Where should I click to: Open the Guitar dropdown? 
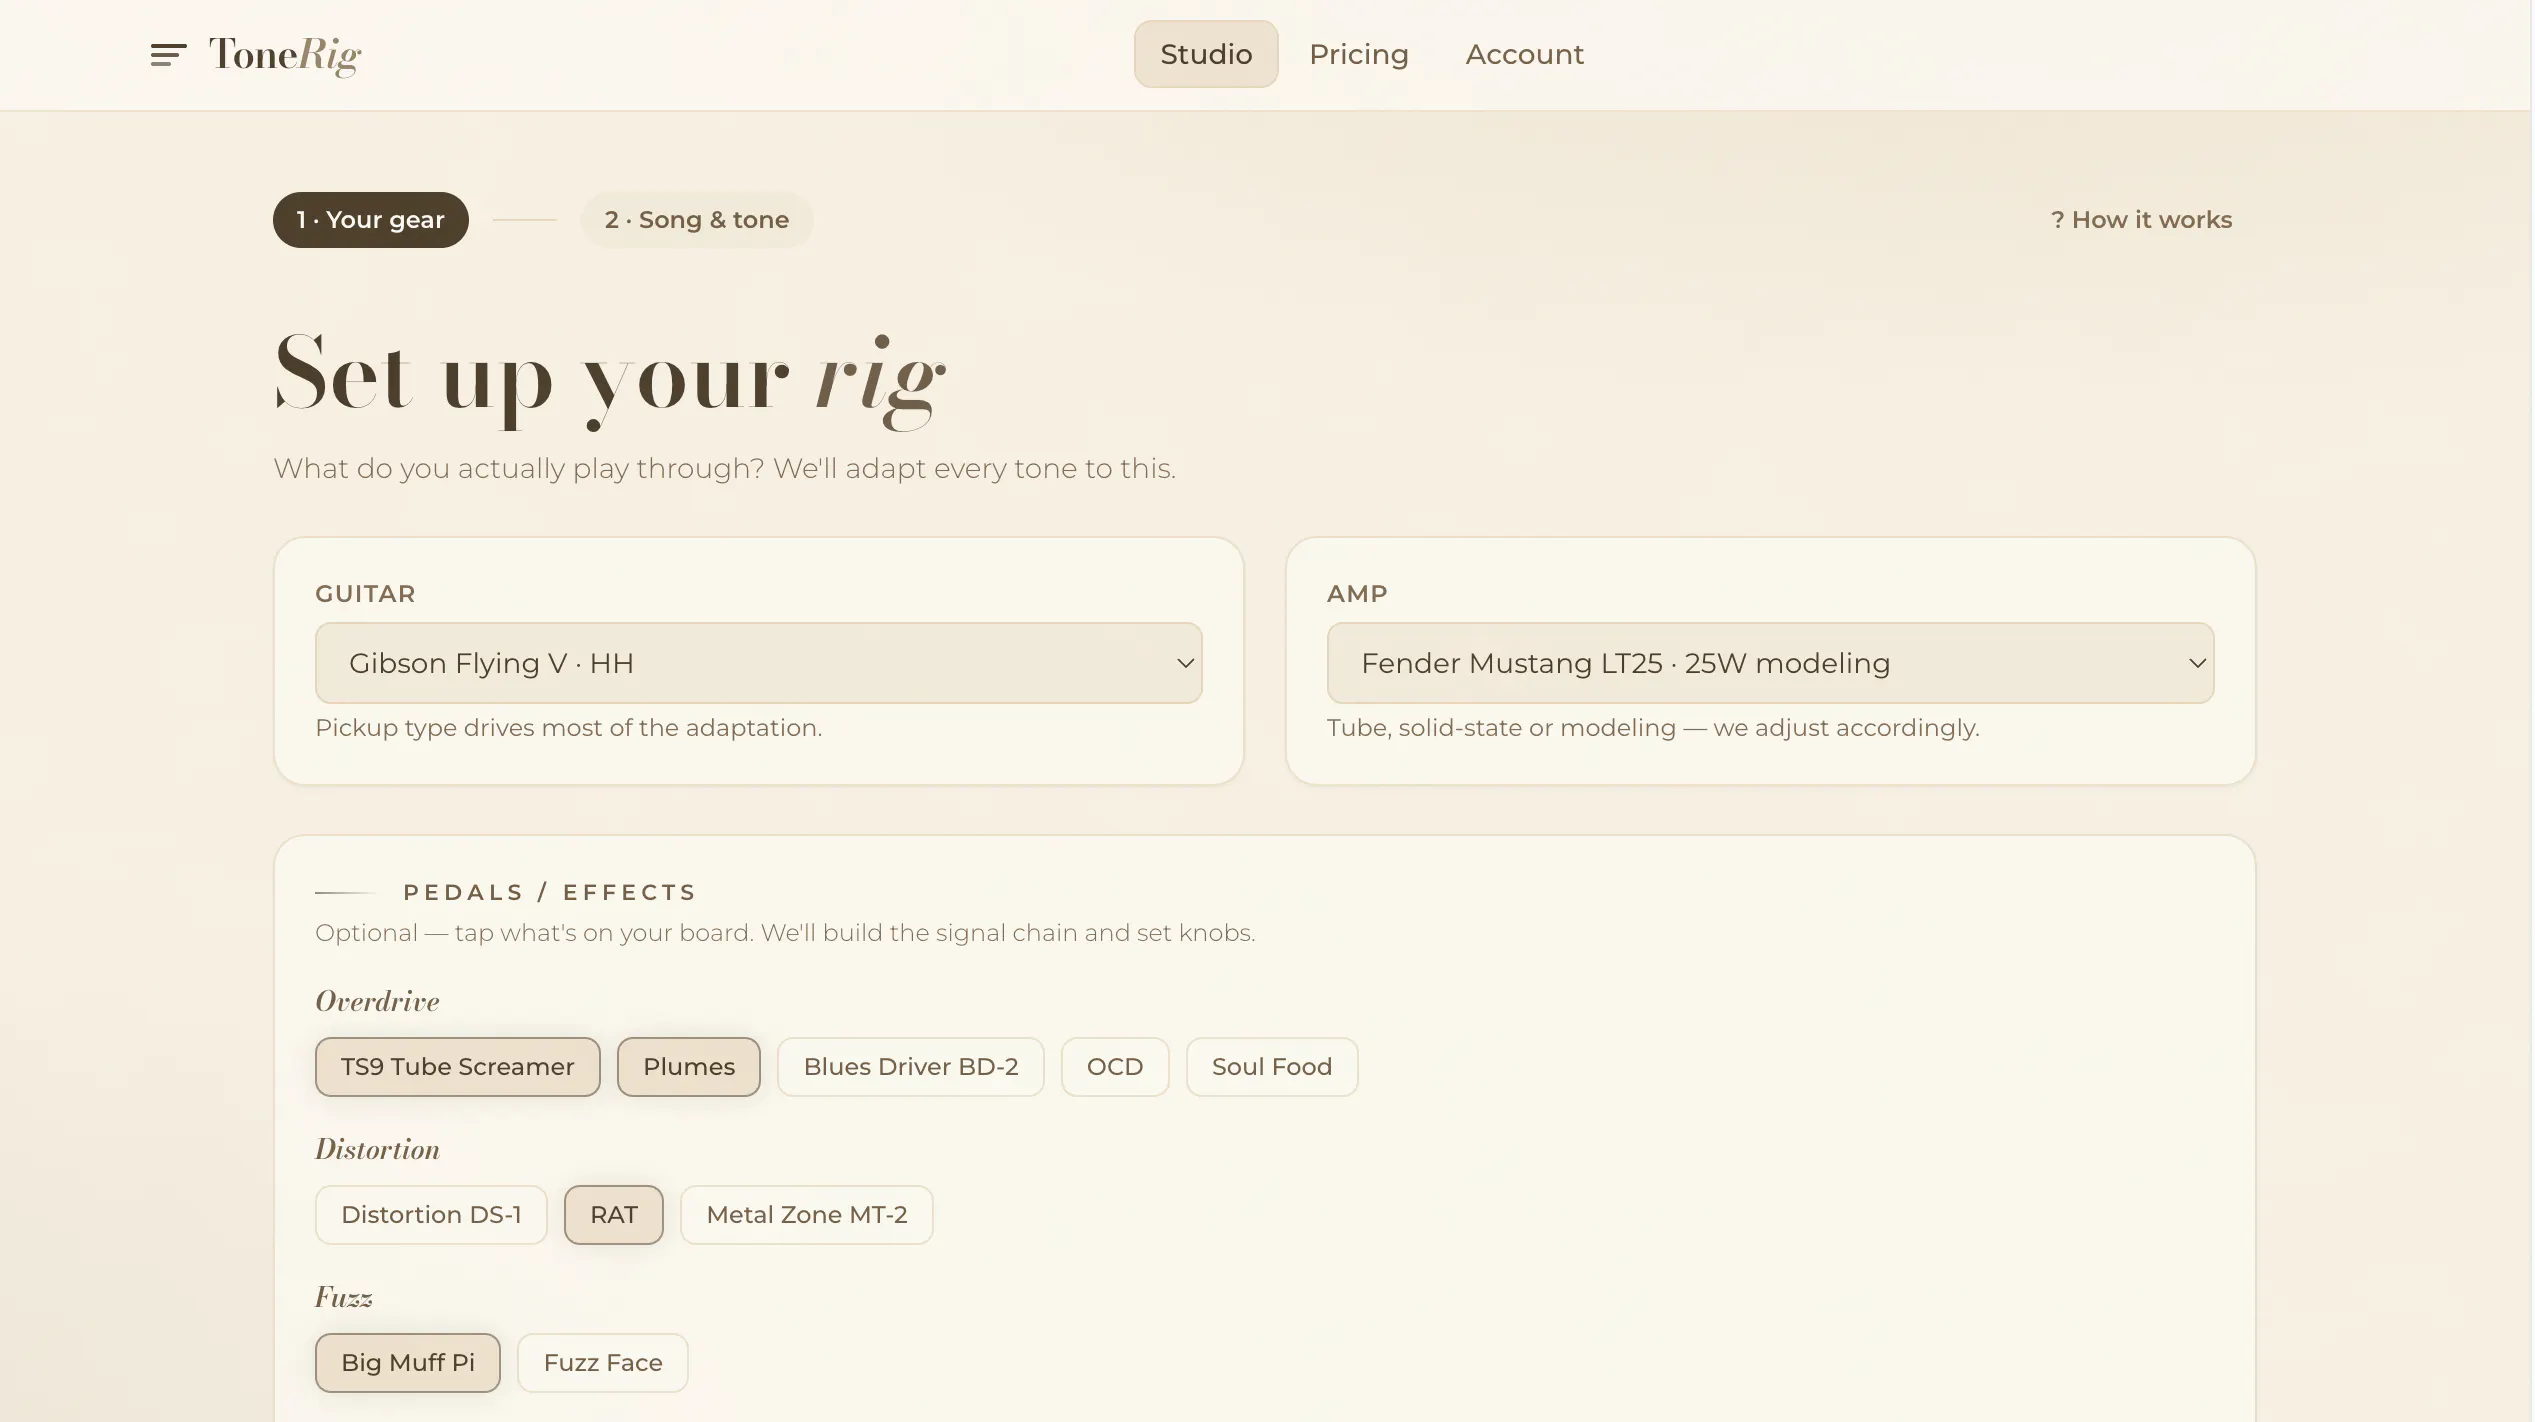tap(758, 663)
